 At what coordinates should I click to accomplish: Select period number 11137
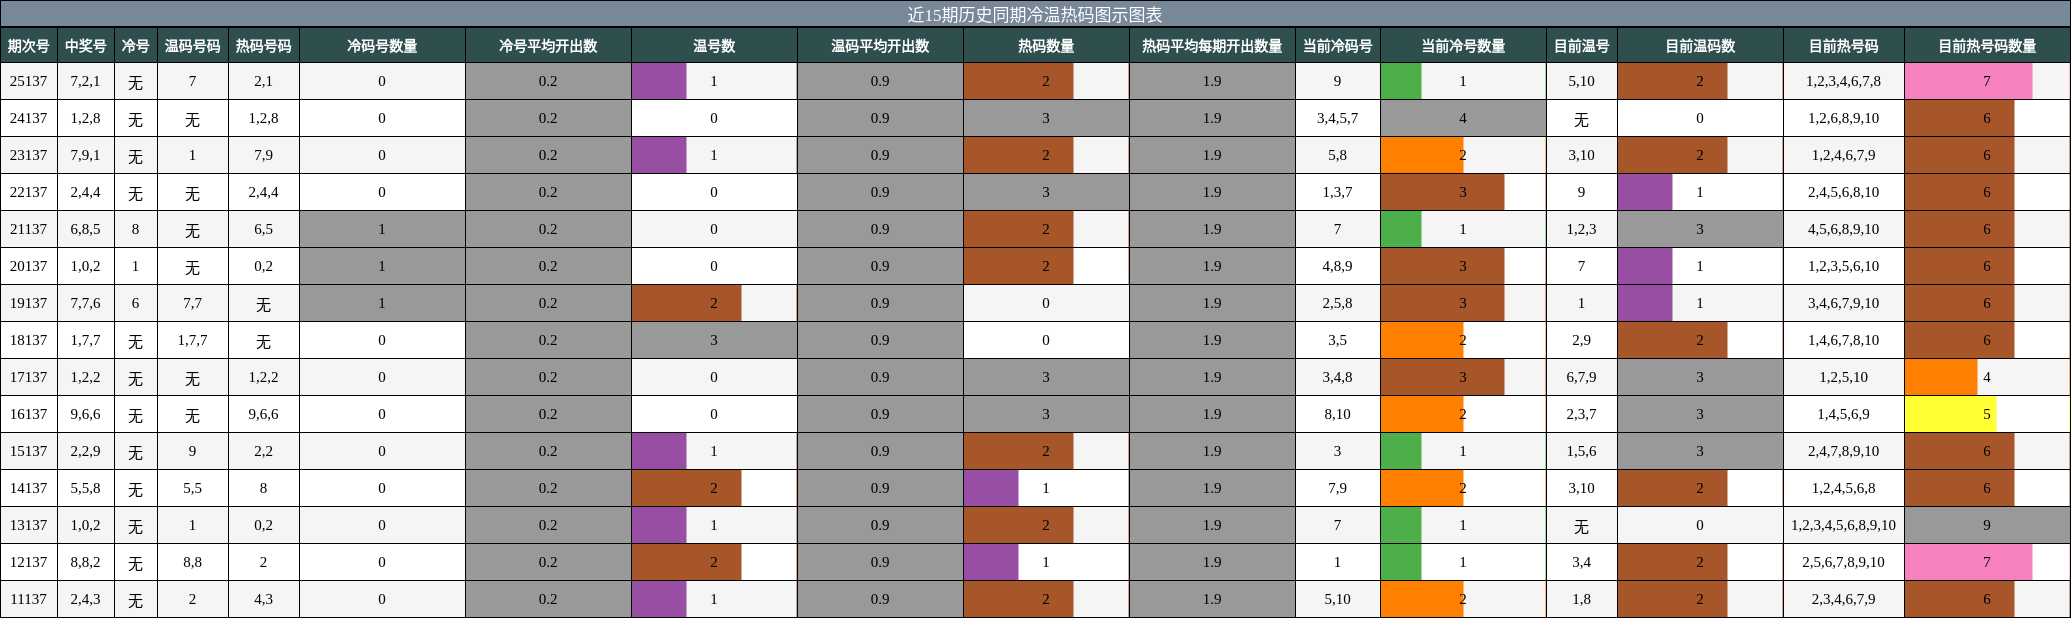tap(28, 599)
